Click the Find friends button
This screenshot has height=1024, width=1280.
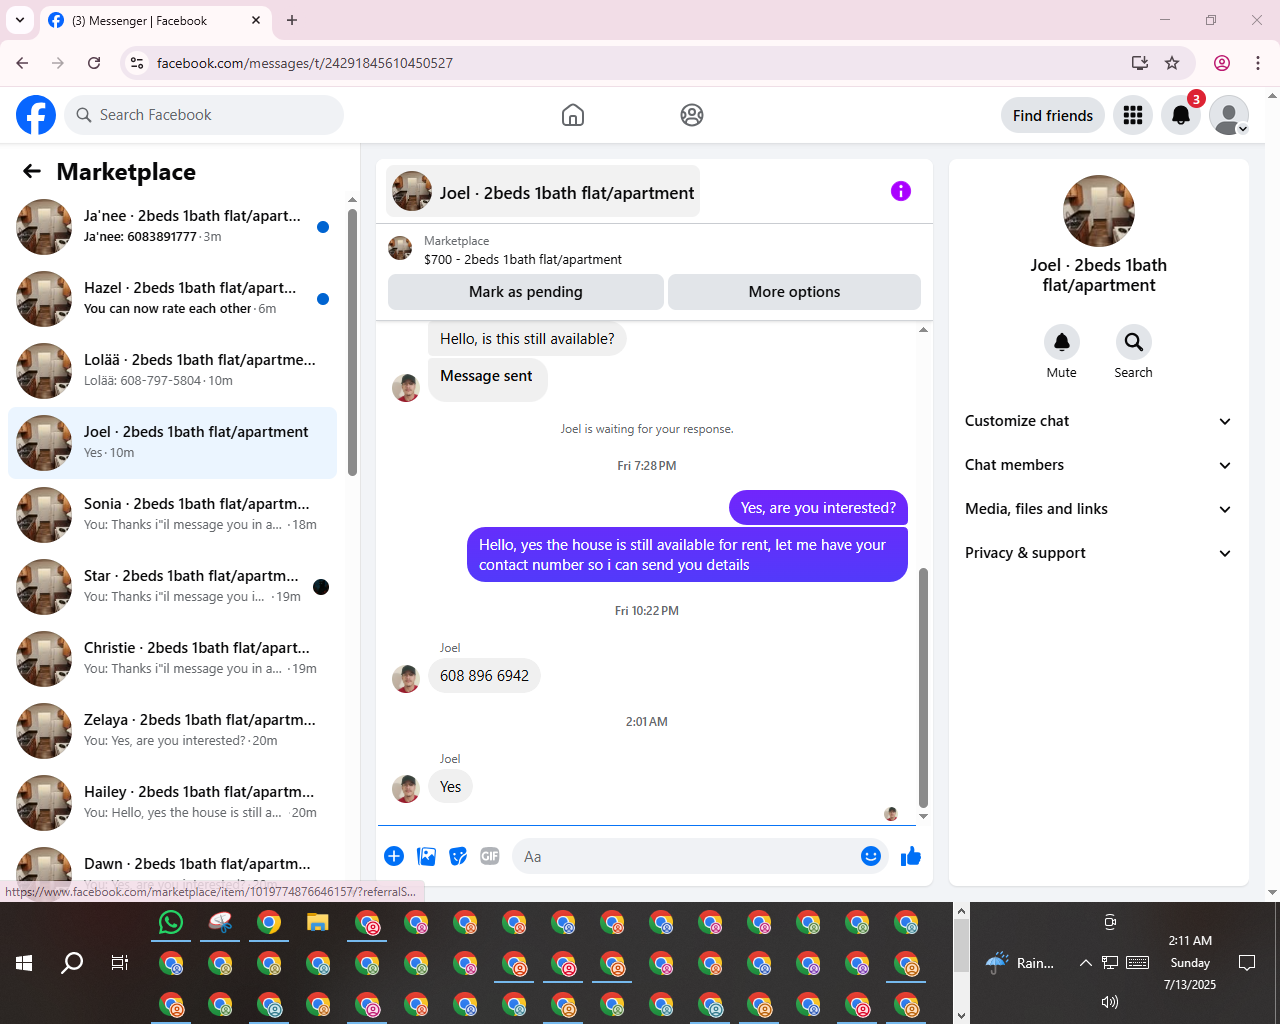coord(1053,115)
